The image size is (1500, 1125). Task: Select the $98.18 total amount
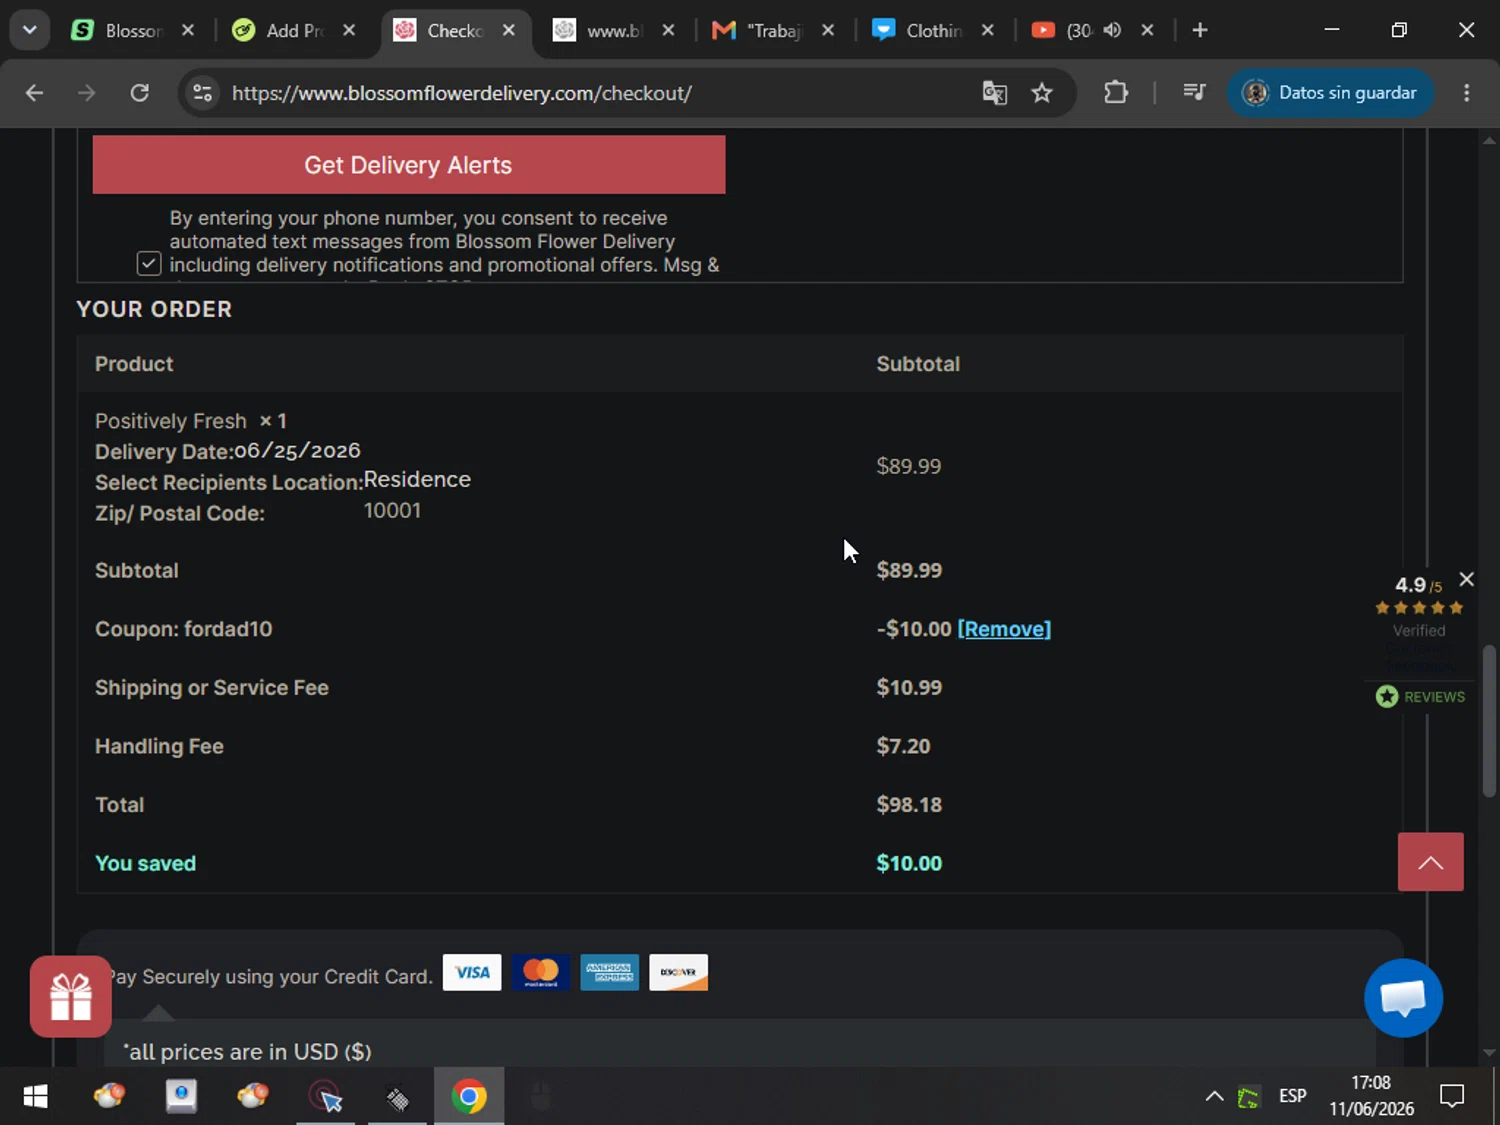[909, 805]
